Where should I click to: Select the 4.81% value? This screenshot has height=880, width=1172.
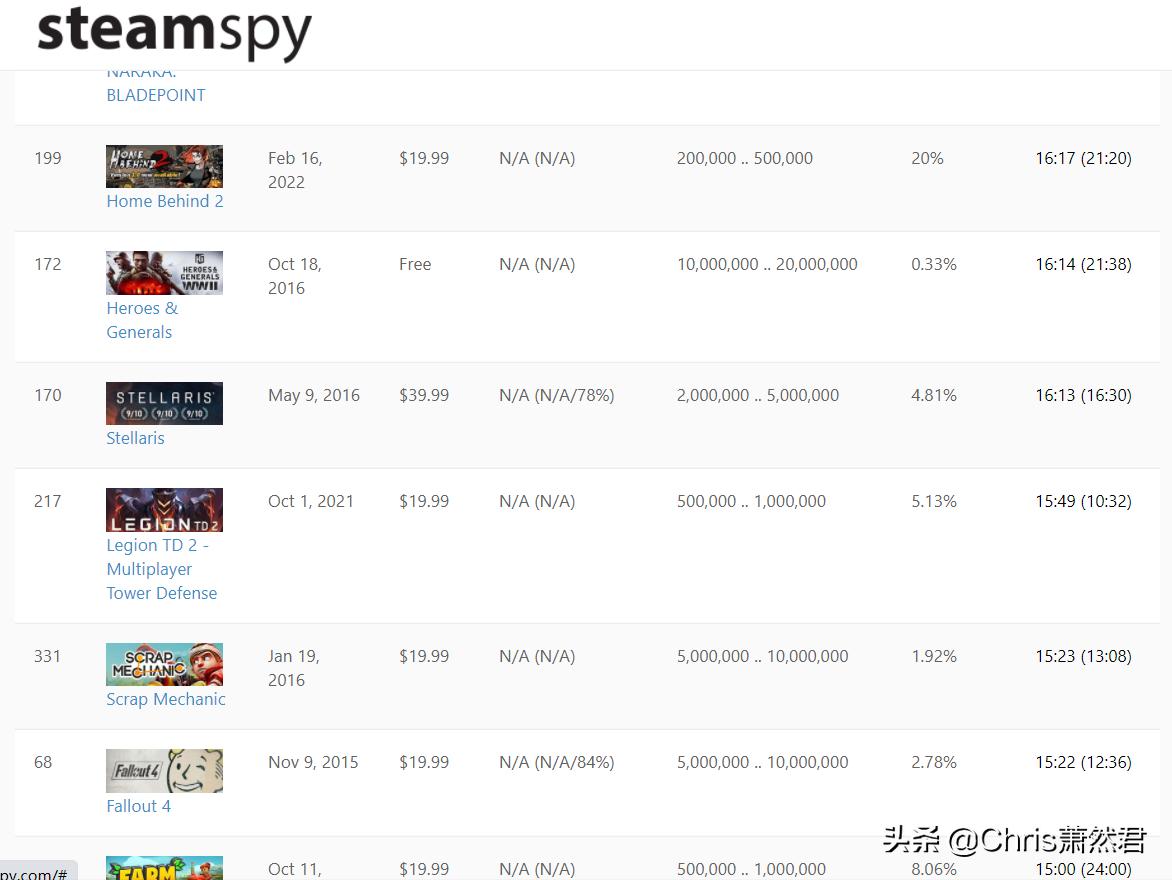pyautogui.click(x=934, y=396)
